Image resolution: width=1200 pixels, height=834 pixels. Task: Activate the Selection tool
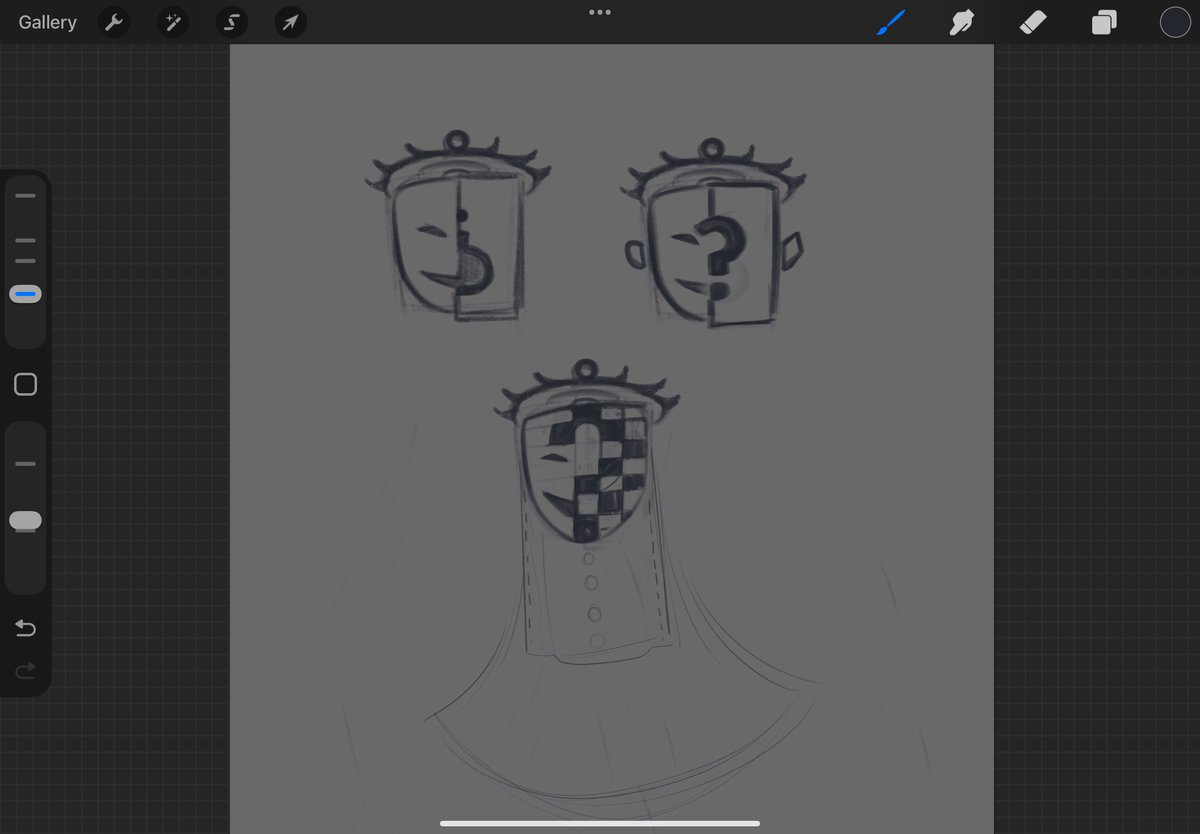click(232, 22)
